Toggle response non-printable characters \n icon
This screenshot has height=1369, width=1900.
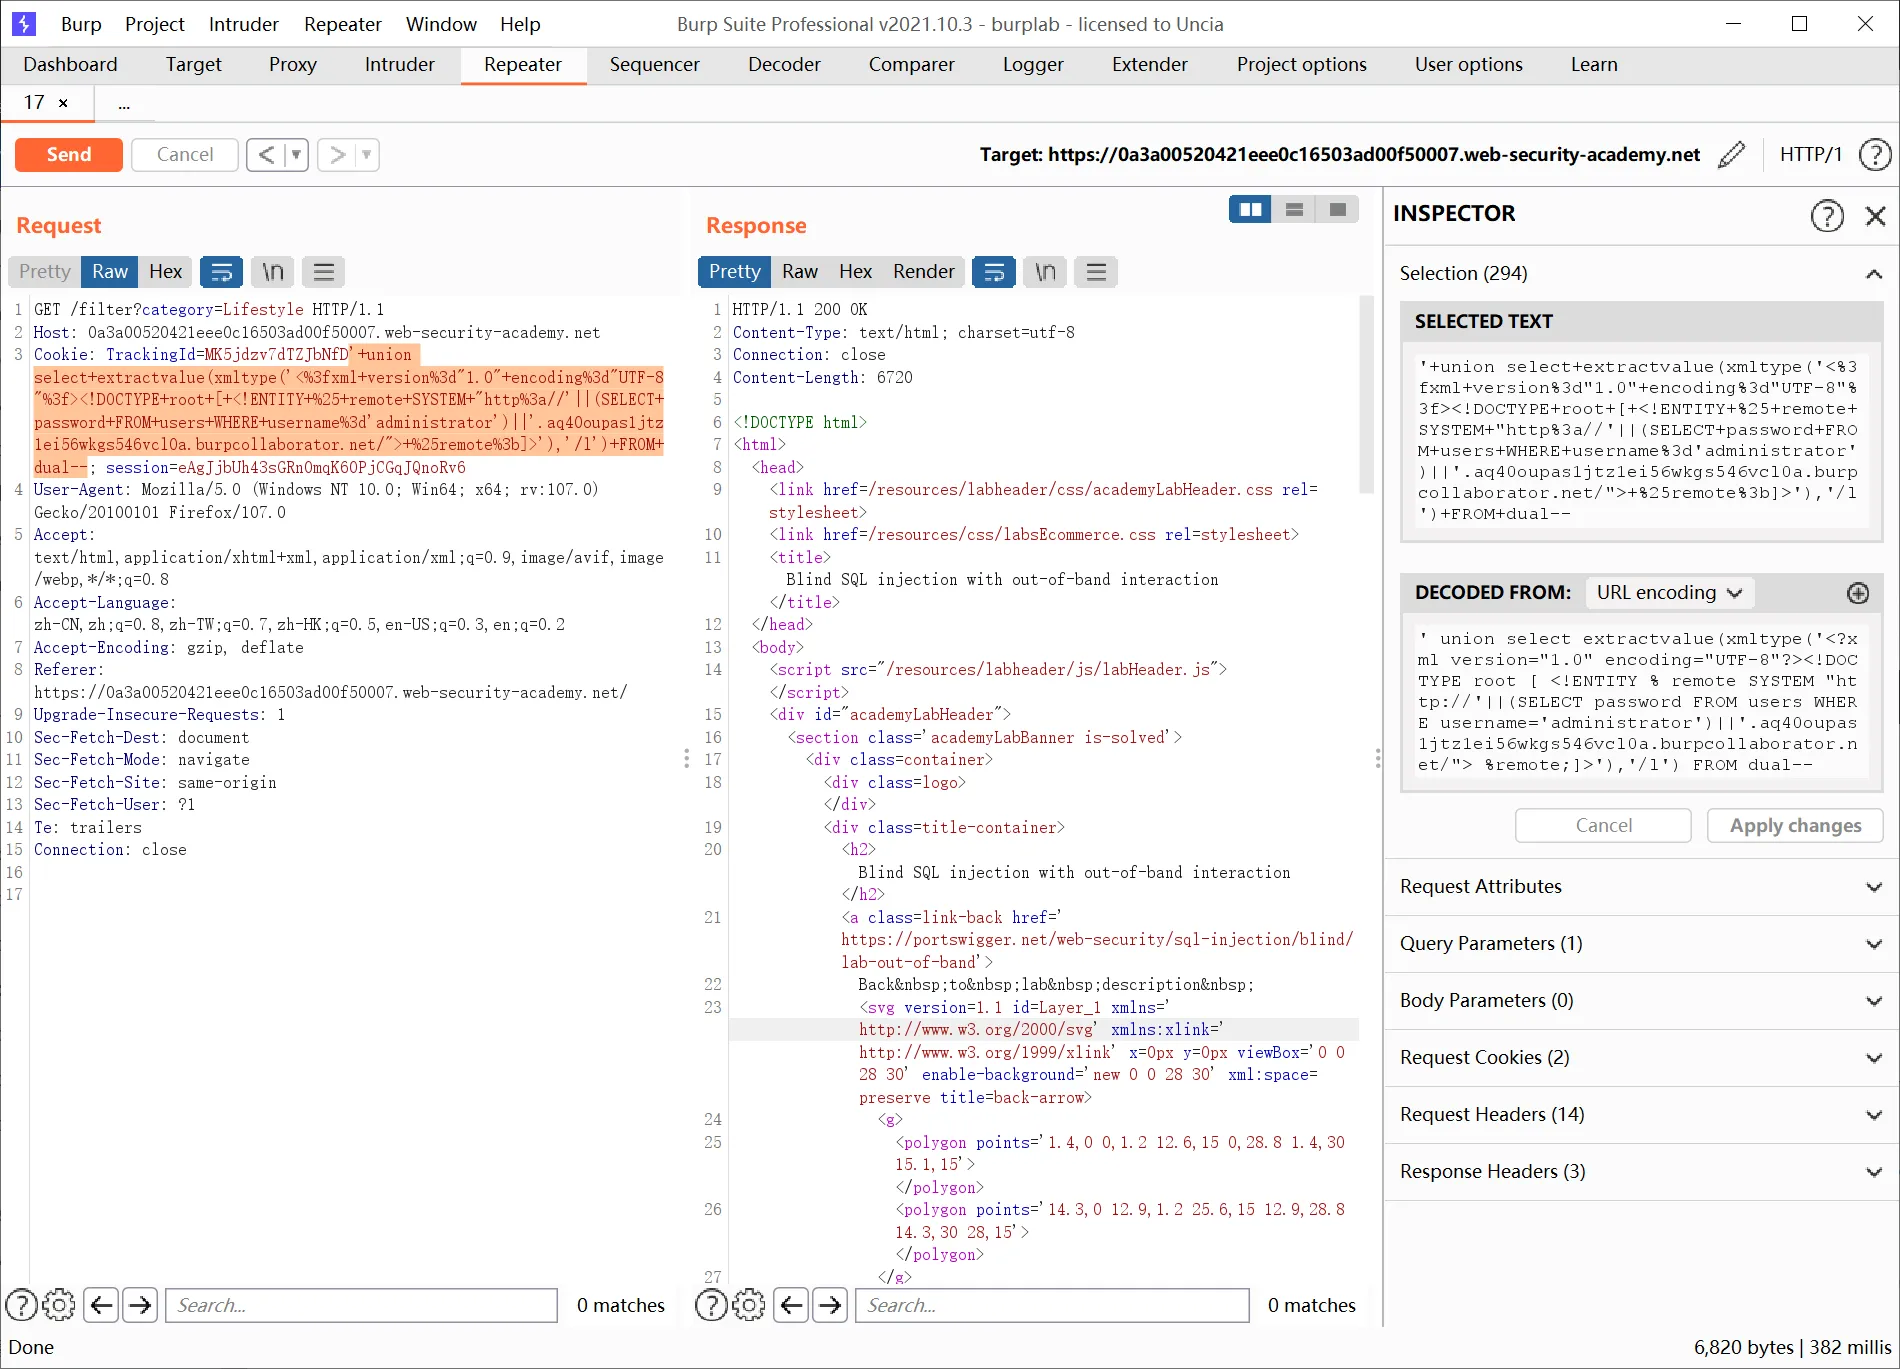tap(1045, 272)
